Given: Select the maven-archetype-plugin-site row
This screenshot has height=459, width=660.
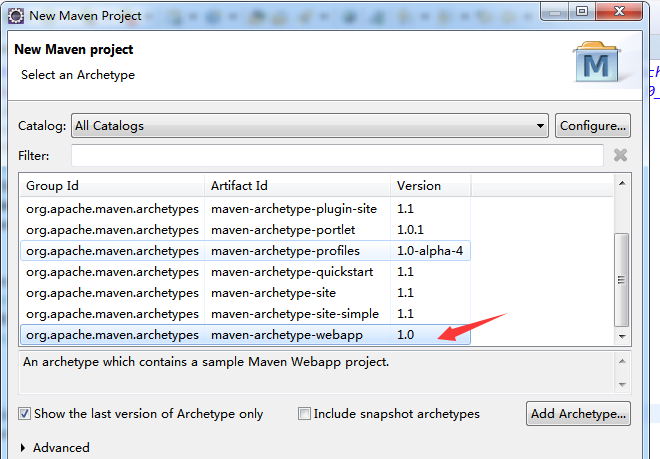Looking at the screenshot, I should pyautogui.click(x=245, y=209).
